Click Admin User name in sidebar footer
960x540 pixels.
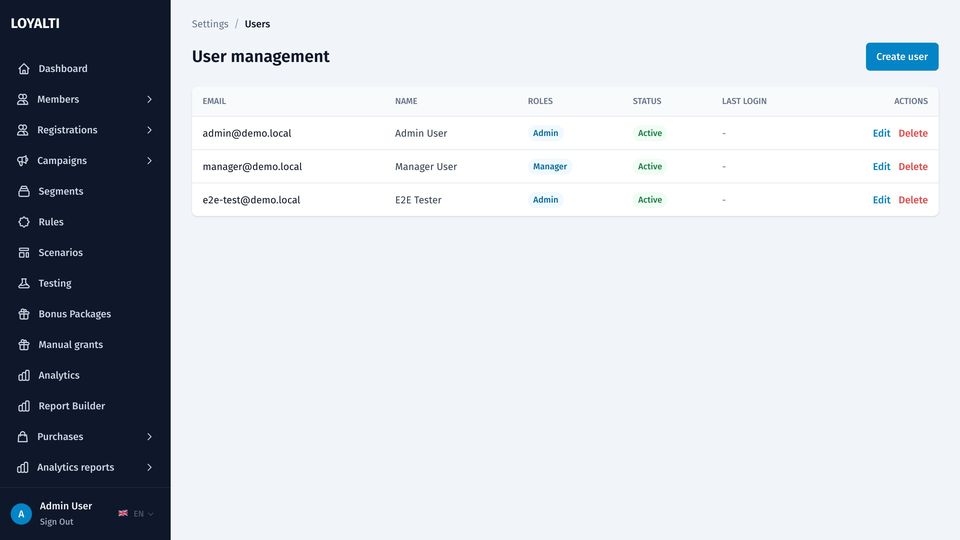click(66, 506)
